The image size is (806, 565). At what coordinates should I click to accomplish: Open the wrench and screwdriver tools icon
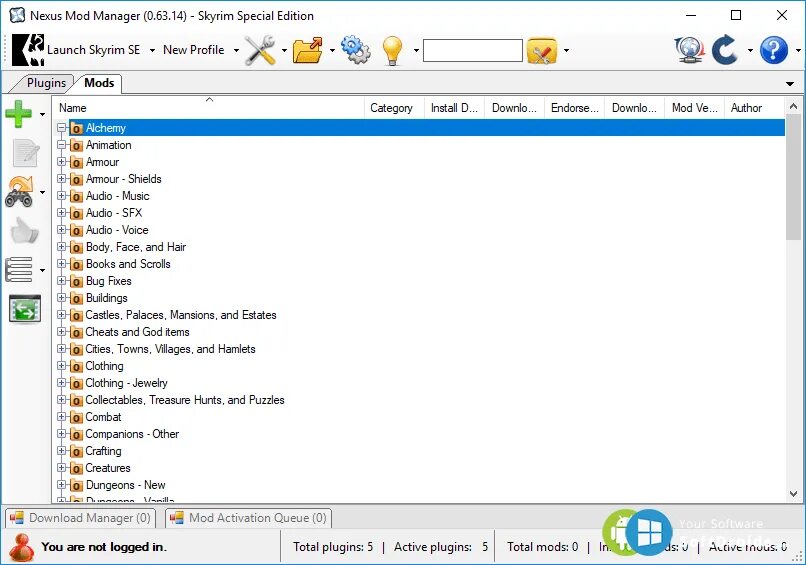pyautogui.click(x=260, y=50)
